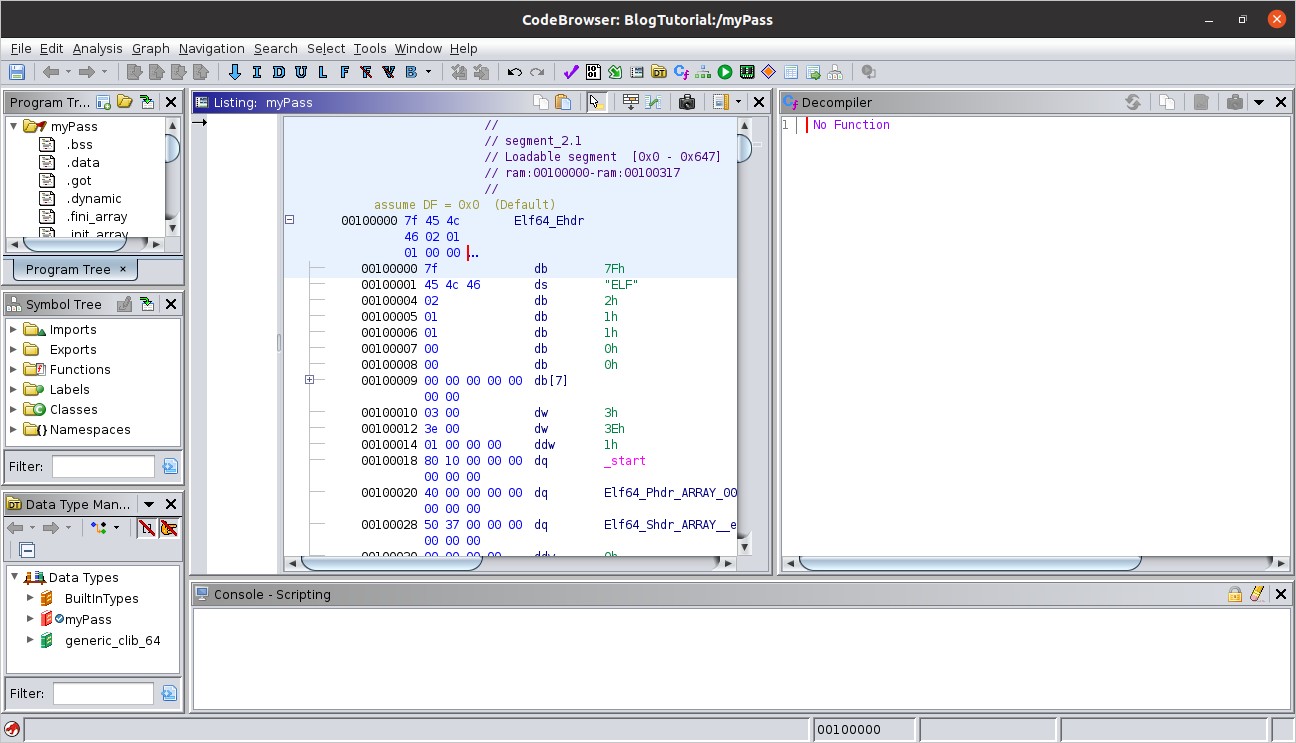The height and width of the screenshot is (743, 1296).
Task: Open the Navigation menu
Action: (x=212, y=48)
